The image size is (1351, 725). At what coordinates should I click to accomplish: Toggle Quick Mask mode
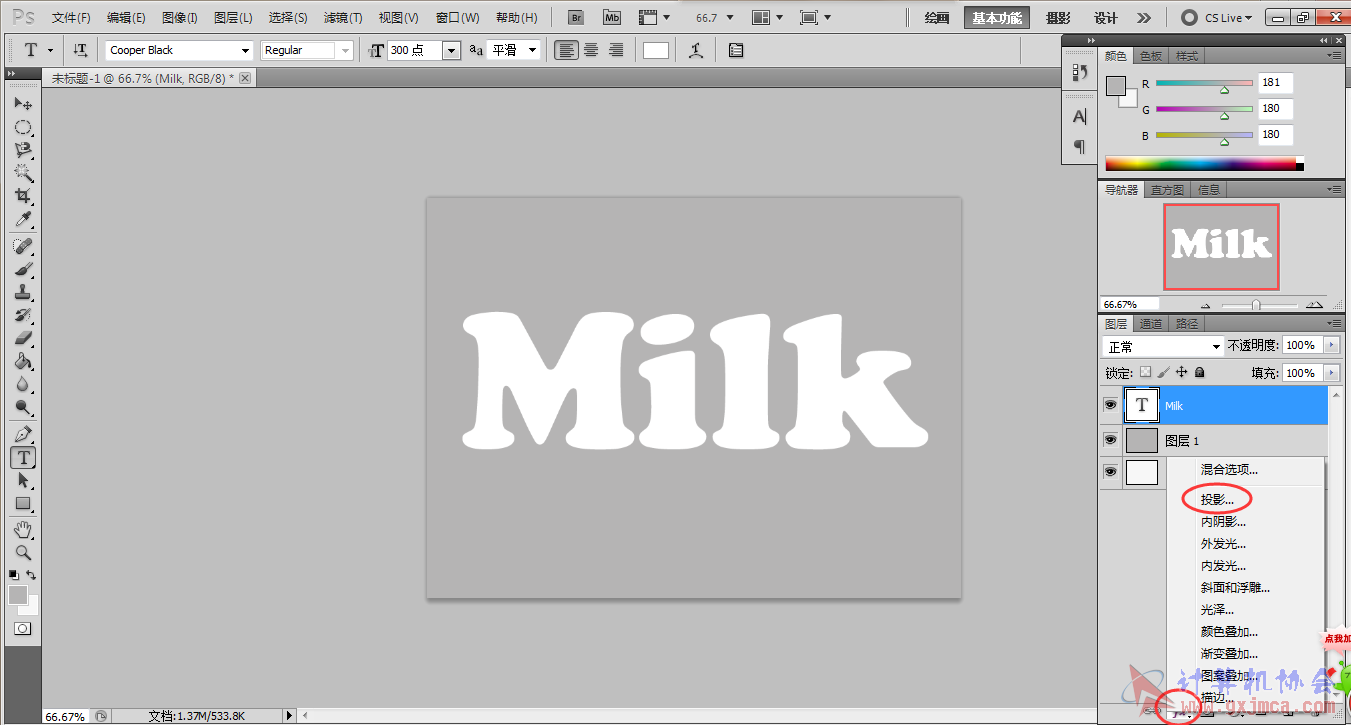[22, 629]
